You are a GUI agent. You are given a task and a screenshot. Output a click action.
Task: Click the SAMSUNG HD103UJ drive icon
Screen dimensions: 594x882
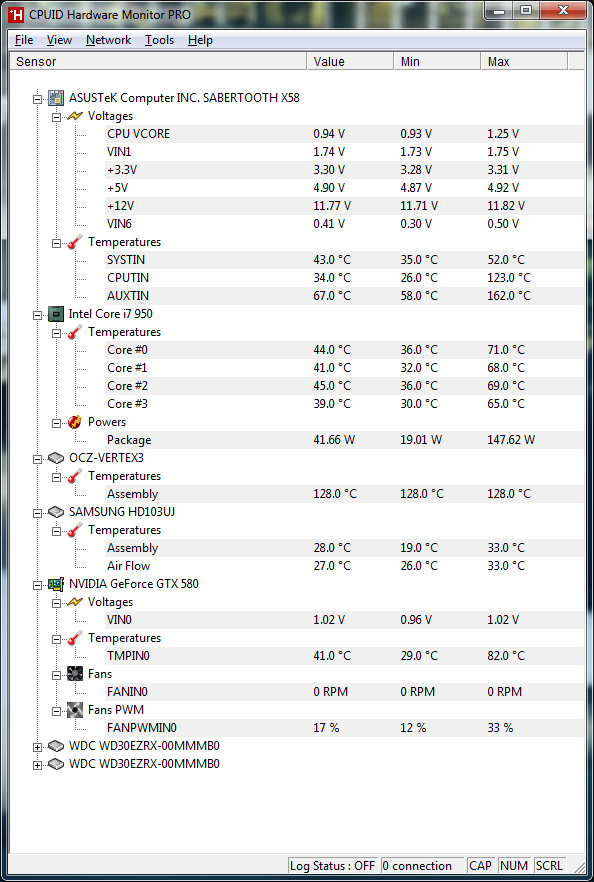pos(56,512)
